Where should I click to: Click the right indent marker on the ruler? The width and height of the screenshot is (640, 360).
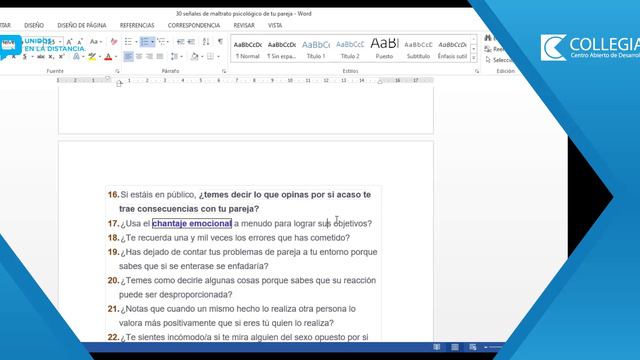coord(380,82)
